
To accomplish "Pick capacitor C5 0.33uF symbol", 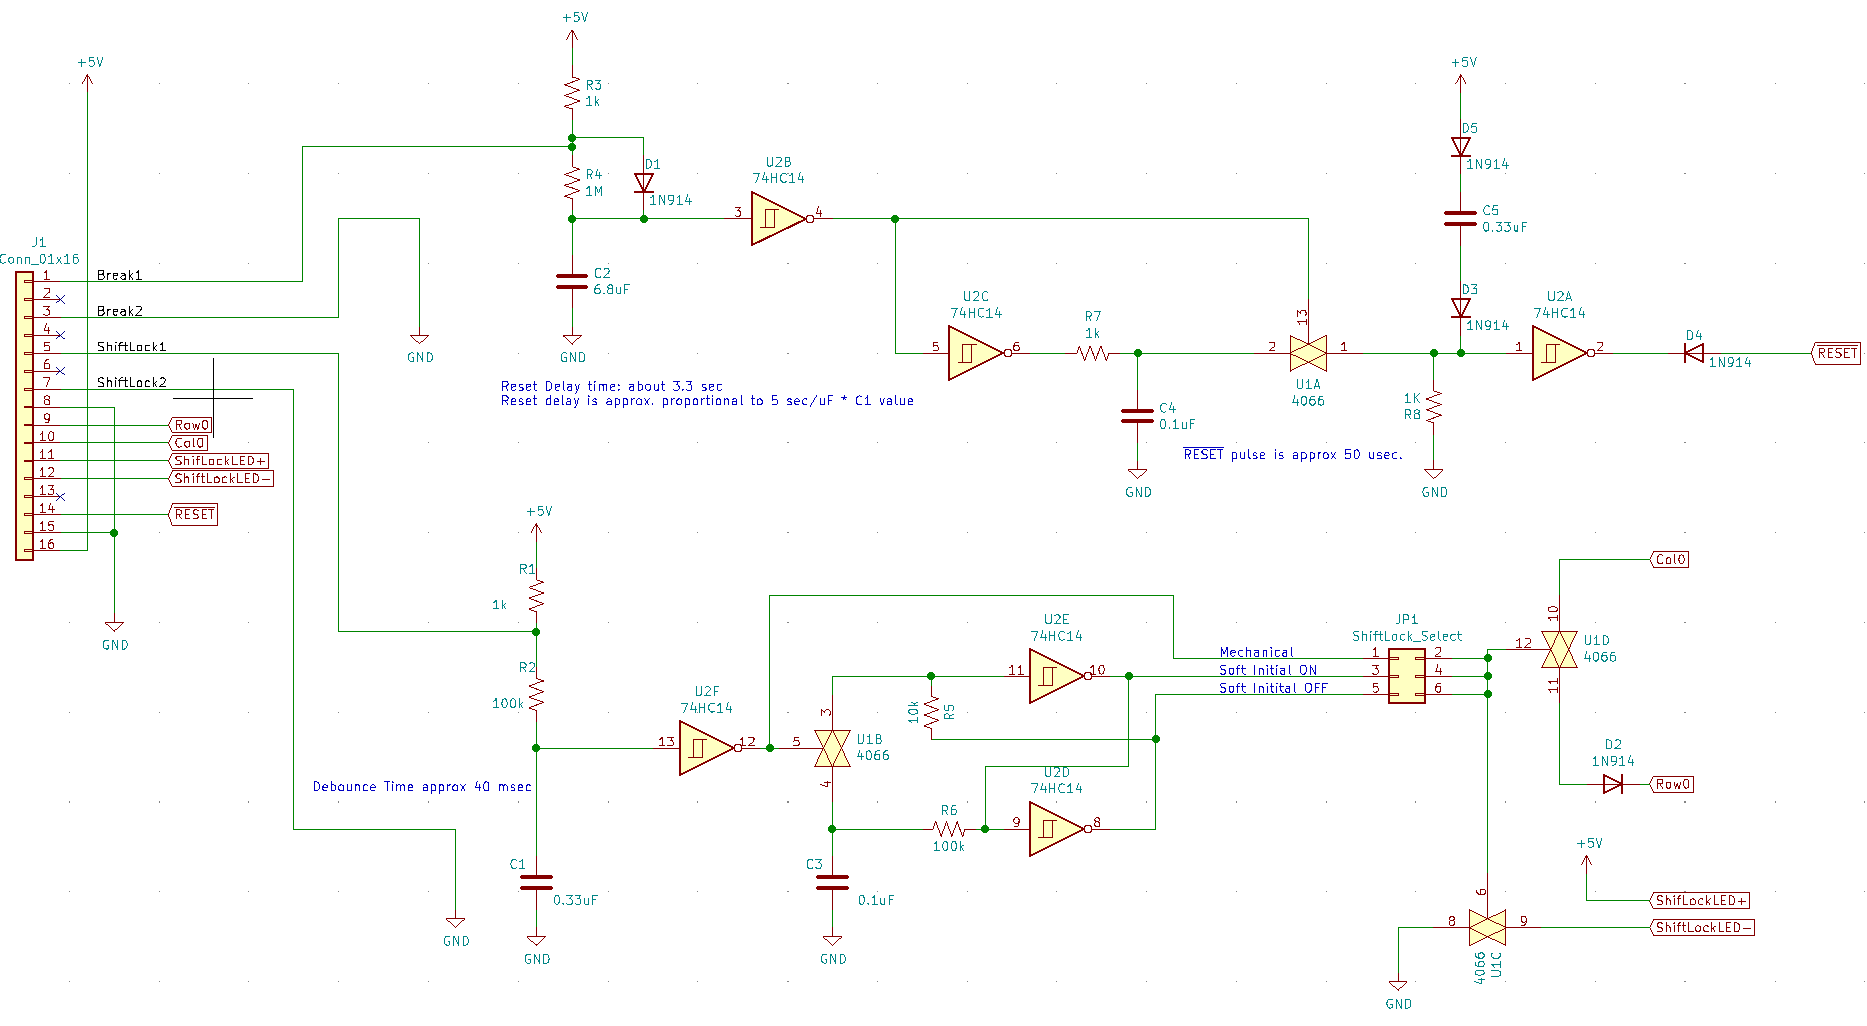I will (x=1461, y=218).
